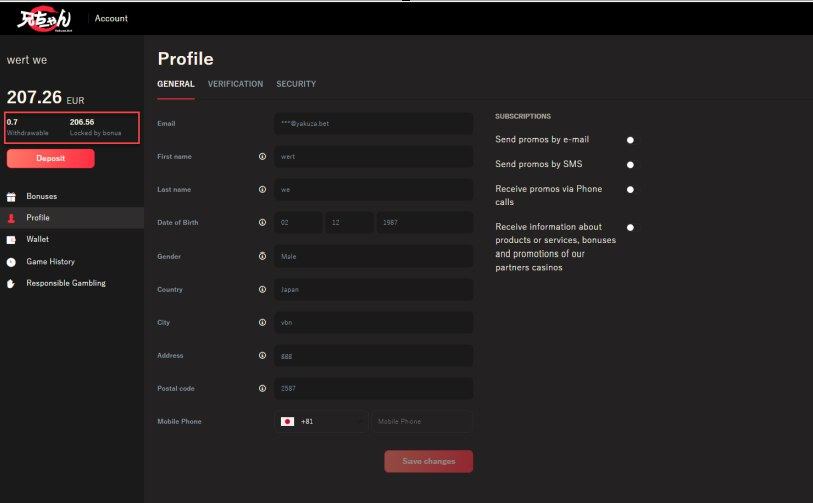Click the wallet icon in sidebar

[12, 240]
